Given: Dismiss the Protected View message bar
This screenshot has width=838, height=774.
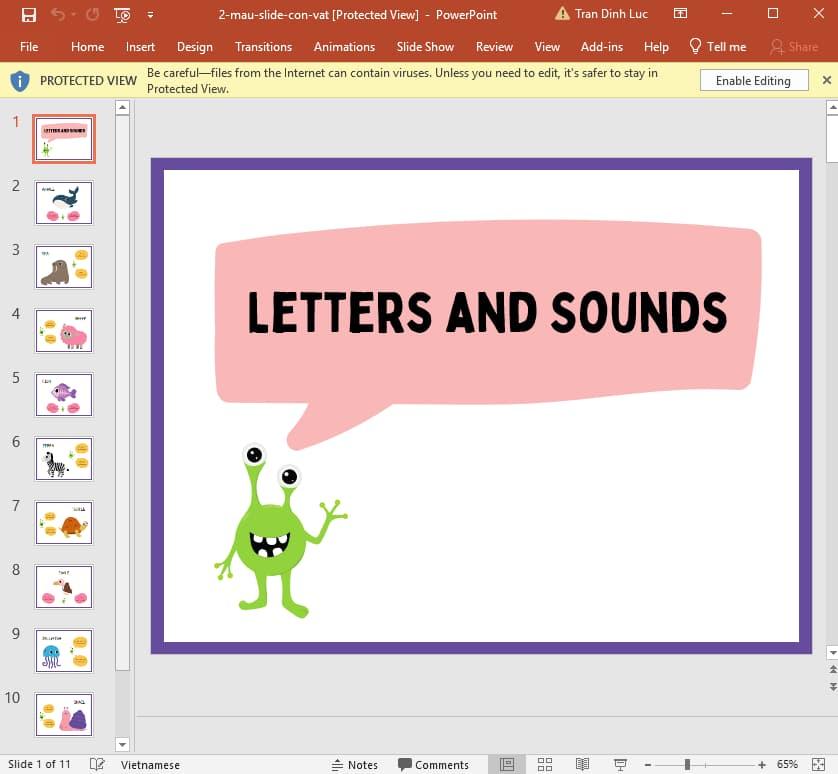Looking at the screenshot, I should point(826,81).
